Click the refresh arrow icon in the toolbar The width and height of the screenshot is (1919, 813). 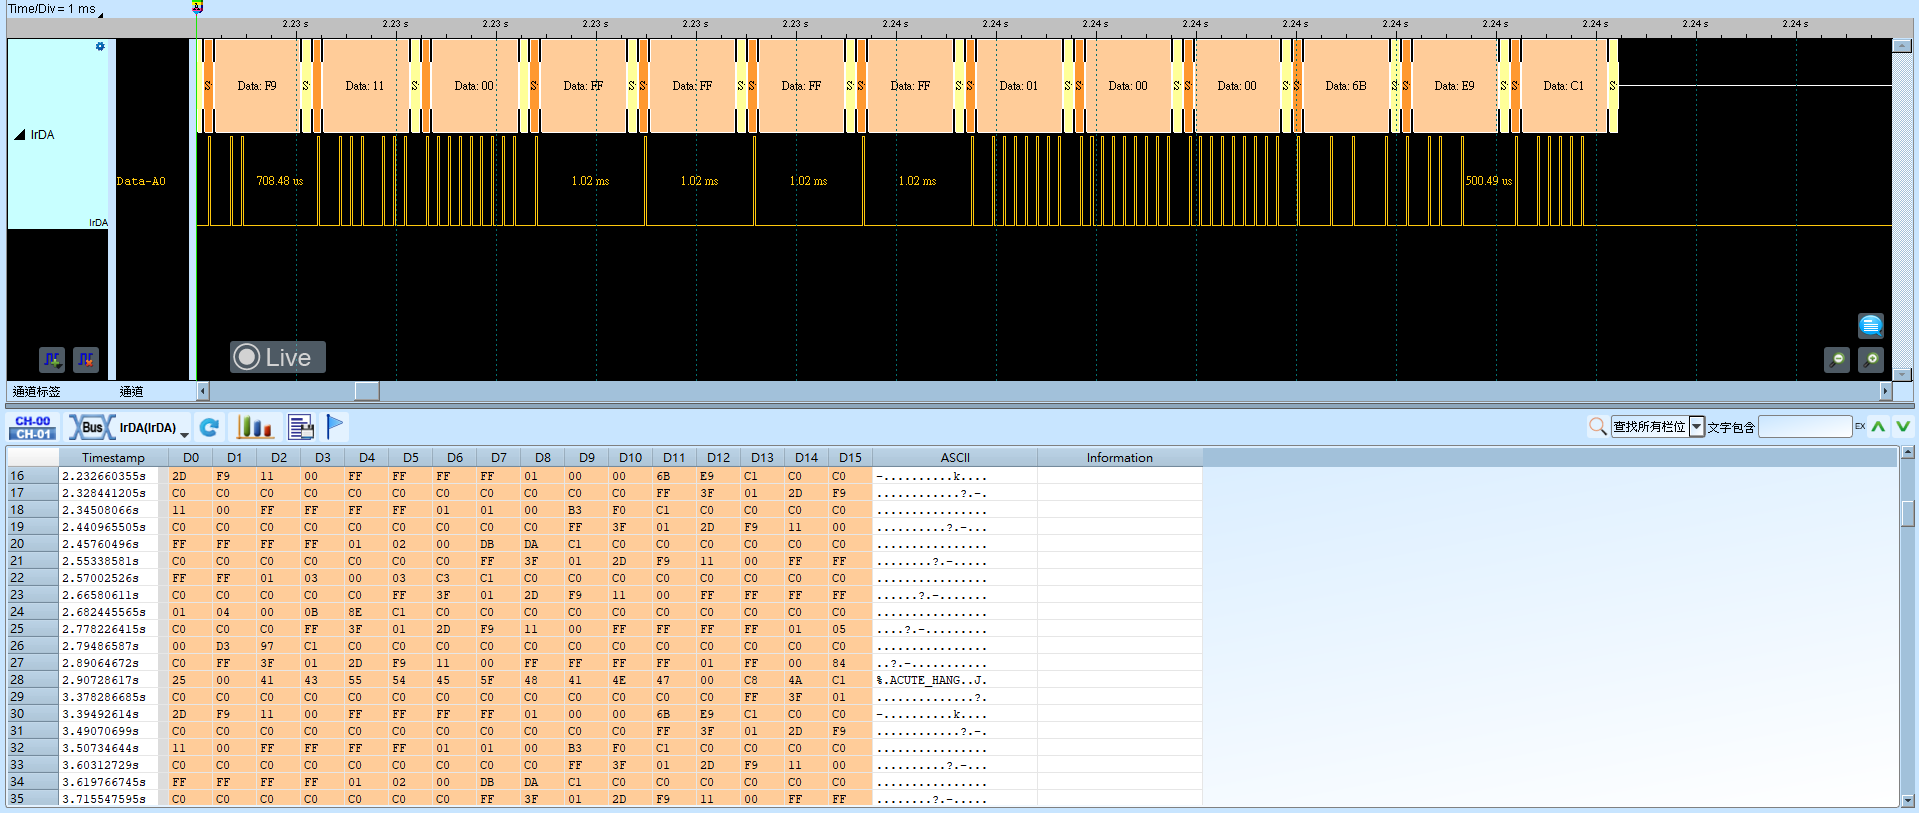pos(209,428)
